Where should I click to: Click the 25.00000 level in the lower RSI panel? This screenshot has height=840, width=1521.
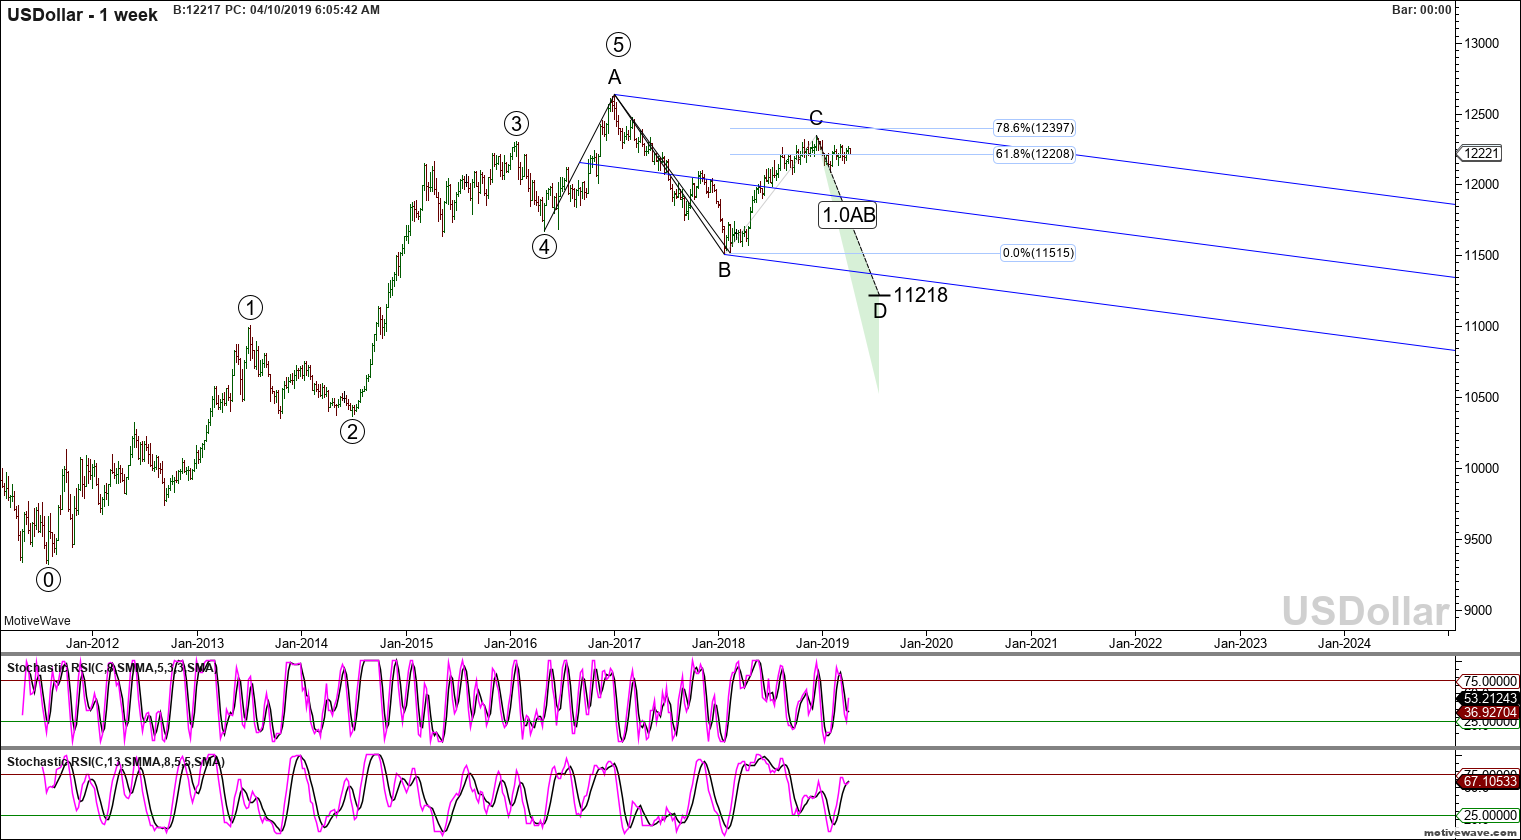coord(1490,815)
